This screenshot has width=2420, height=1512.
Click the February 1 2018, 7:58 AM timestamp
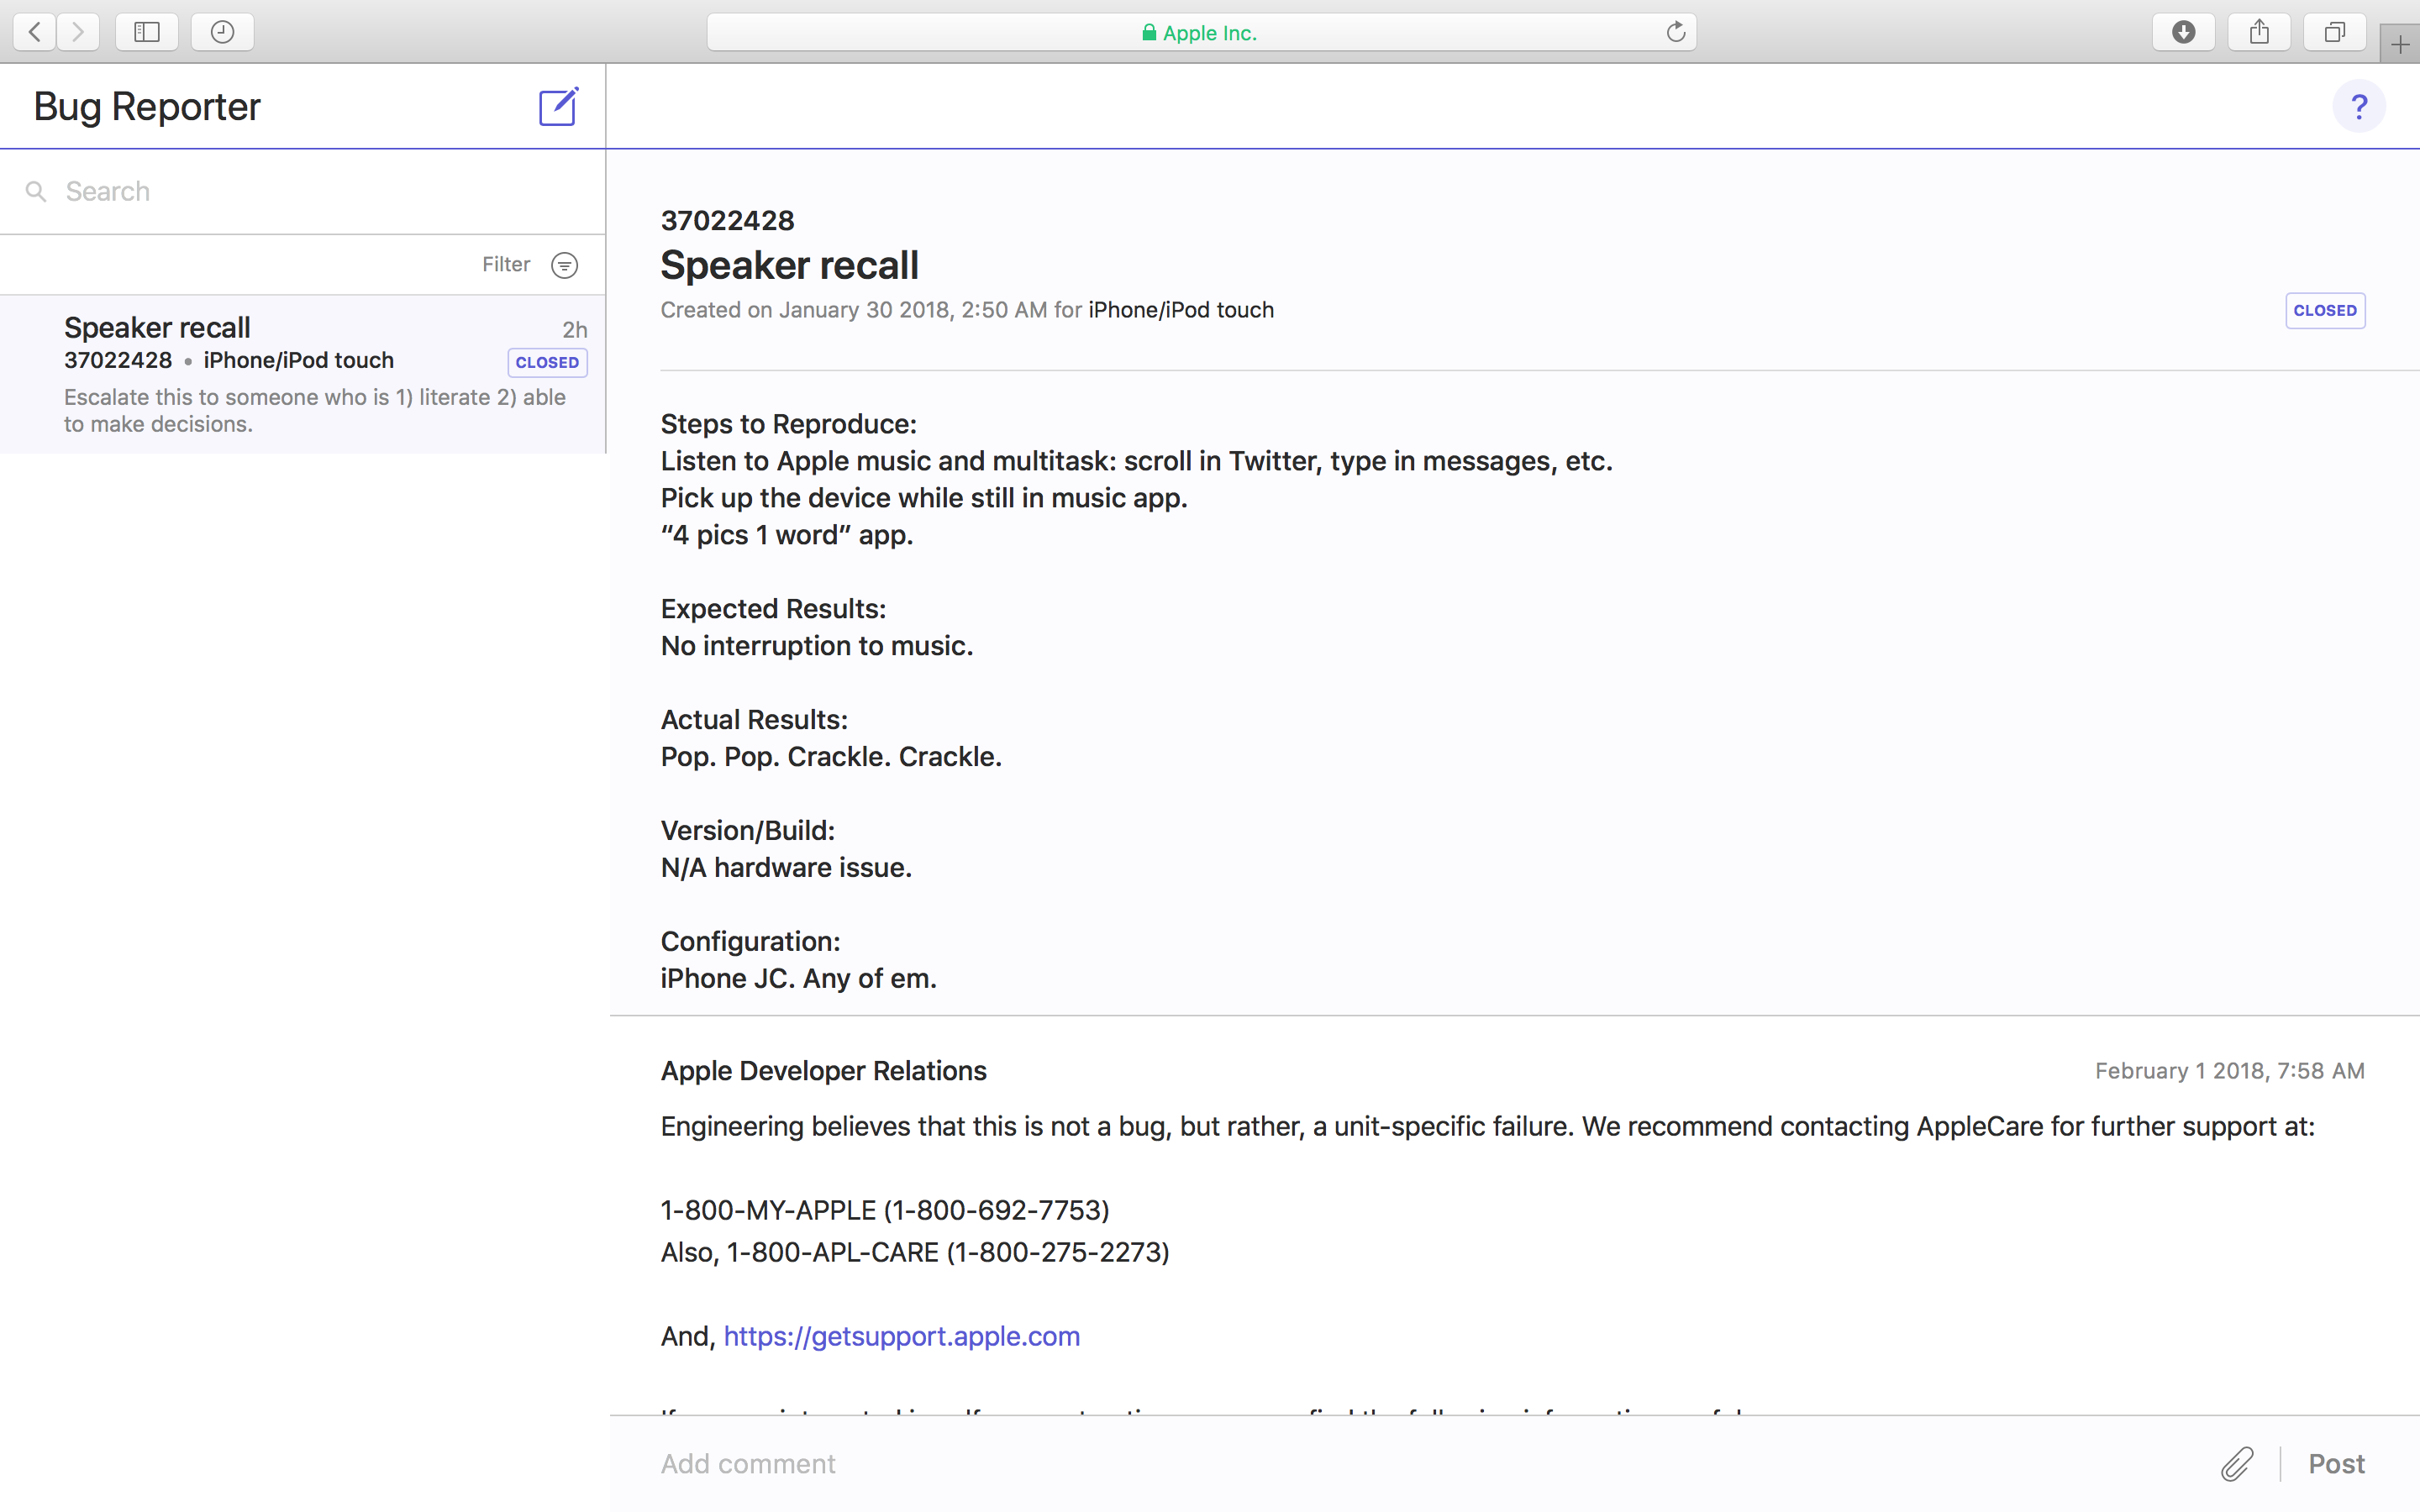[x=2230, y=1071]
